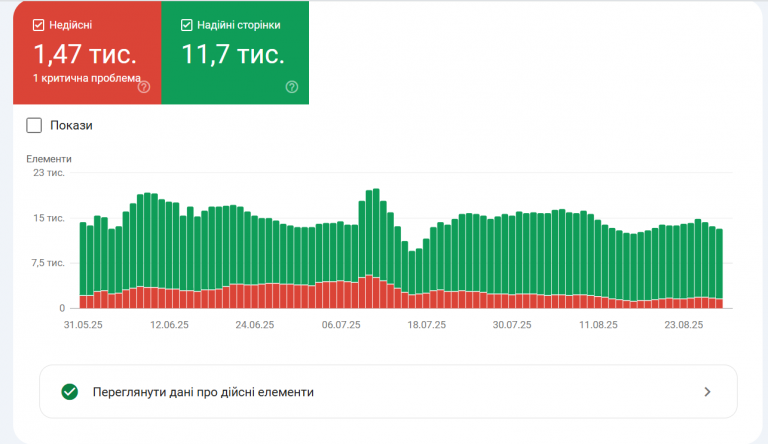Click text 1 критична проблема
This screenshot has height=444, width=768.
(87, 78)
